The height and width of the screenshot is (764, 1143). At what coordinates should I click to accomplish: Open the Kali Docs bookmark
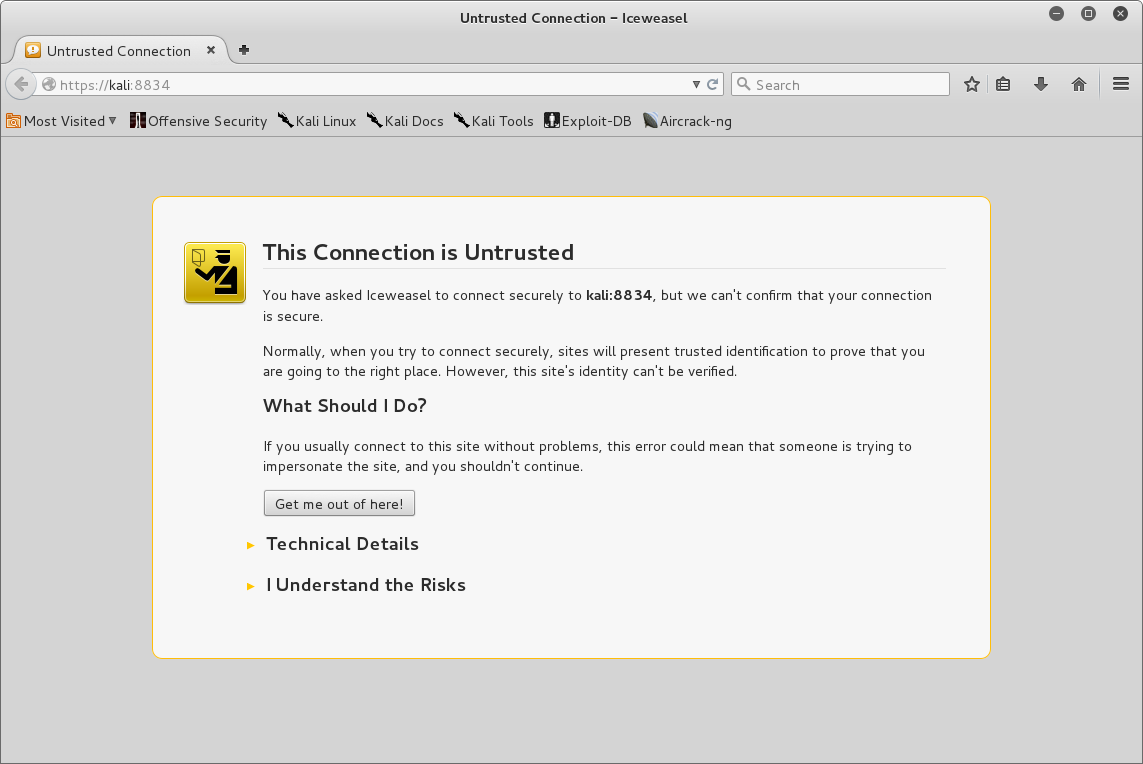pos(405,121)
